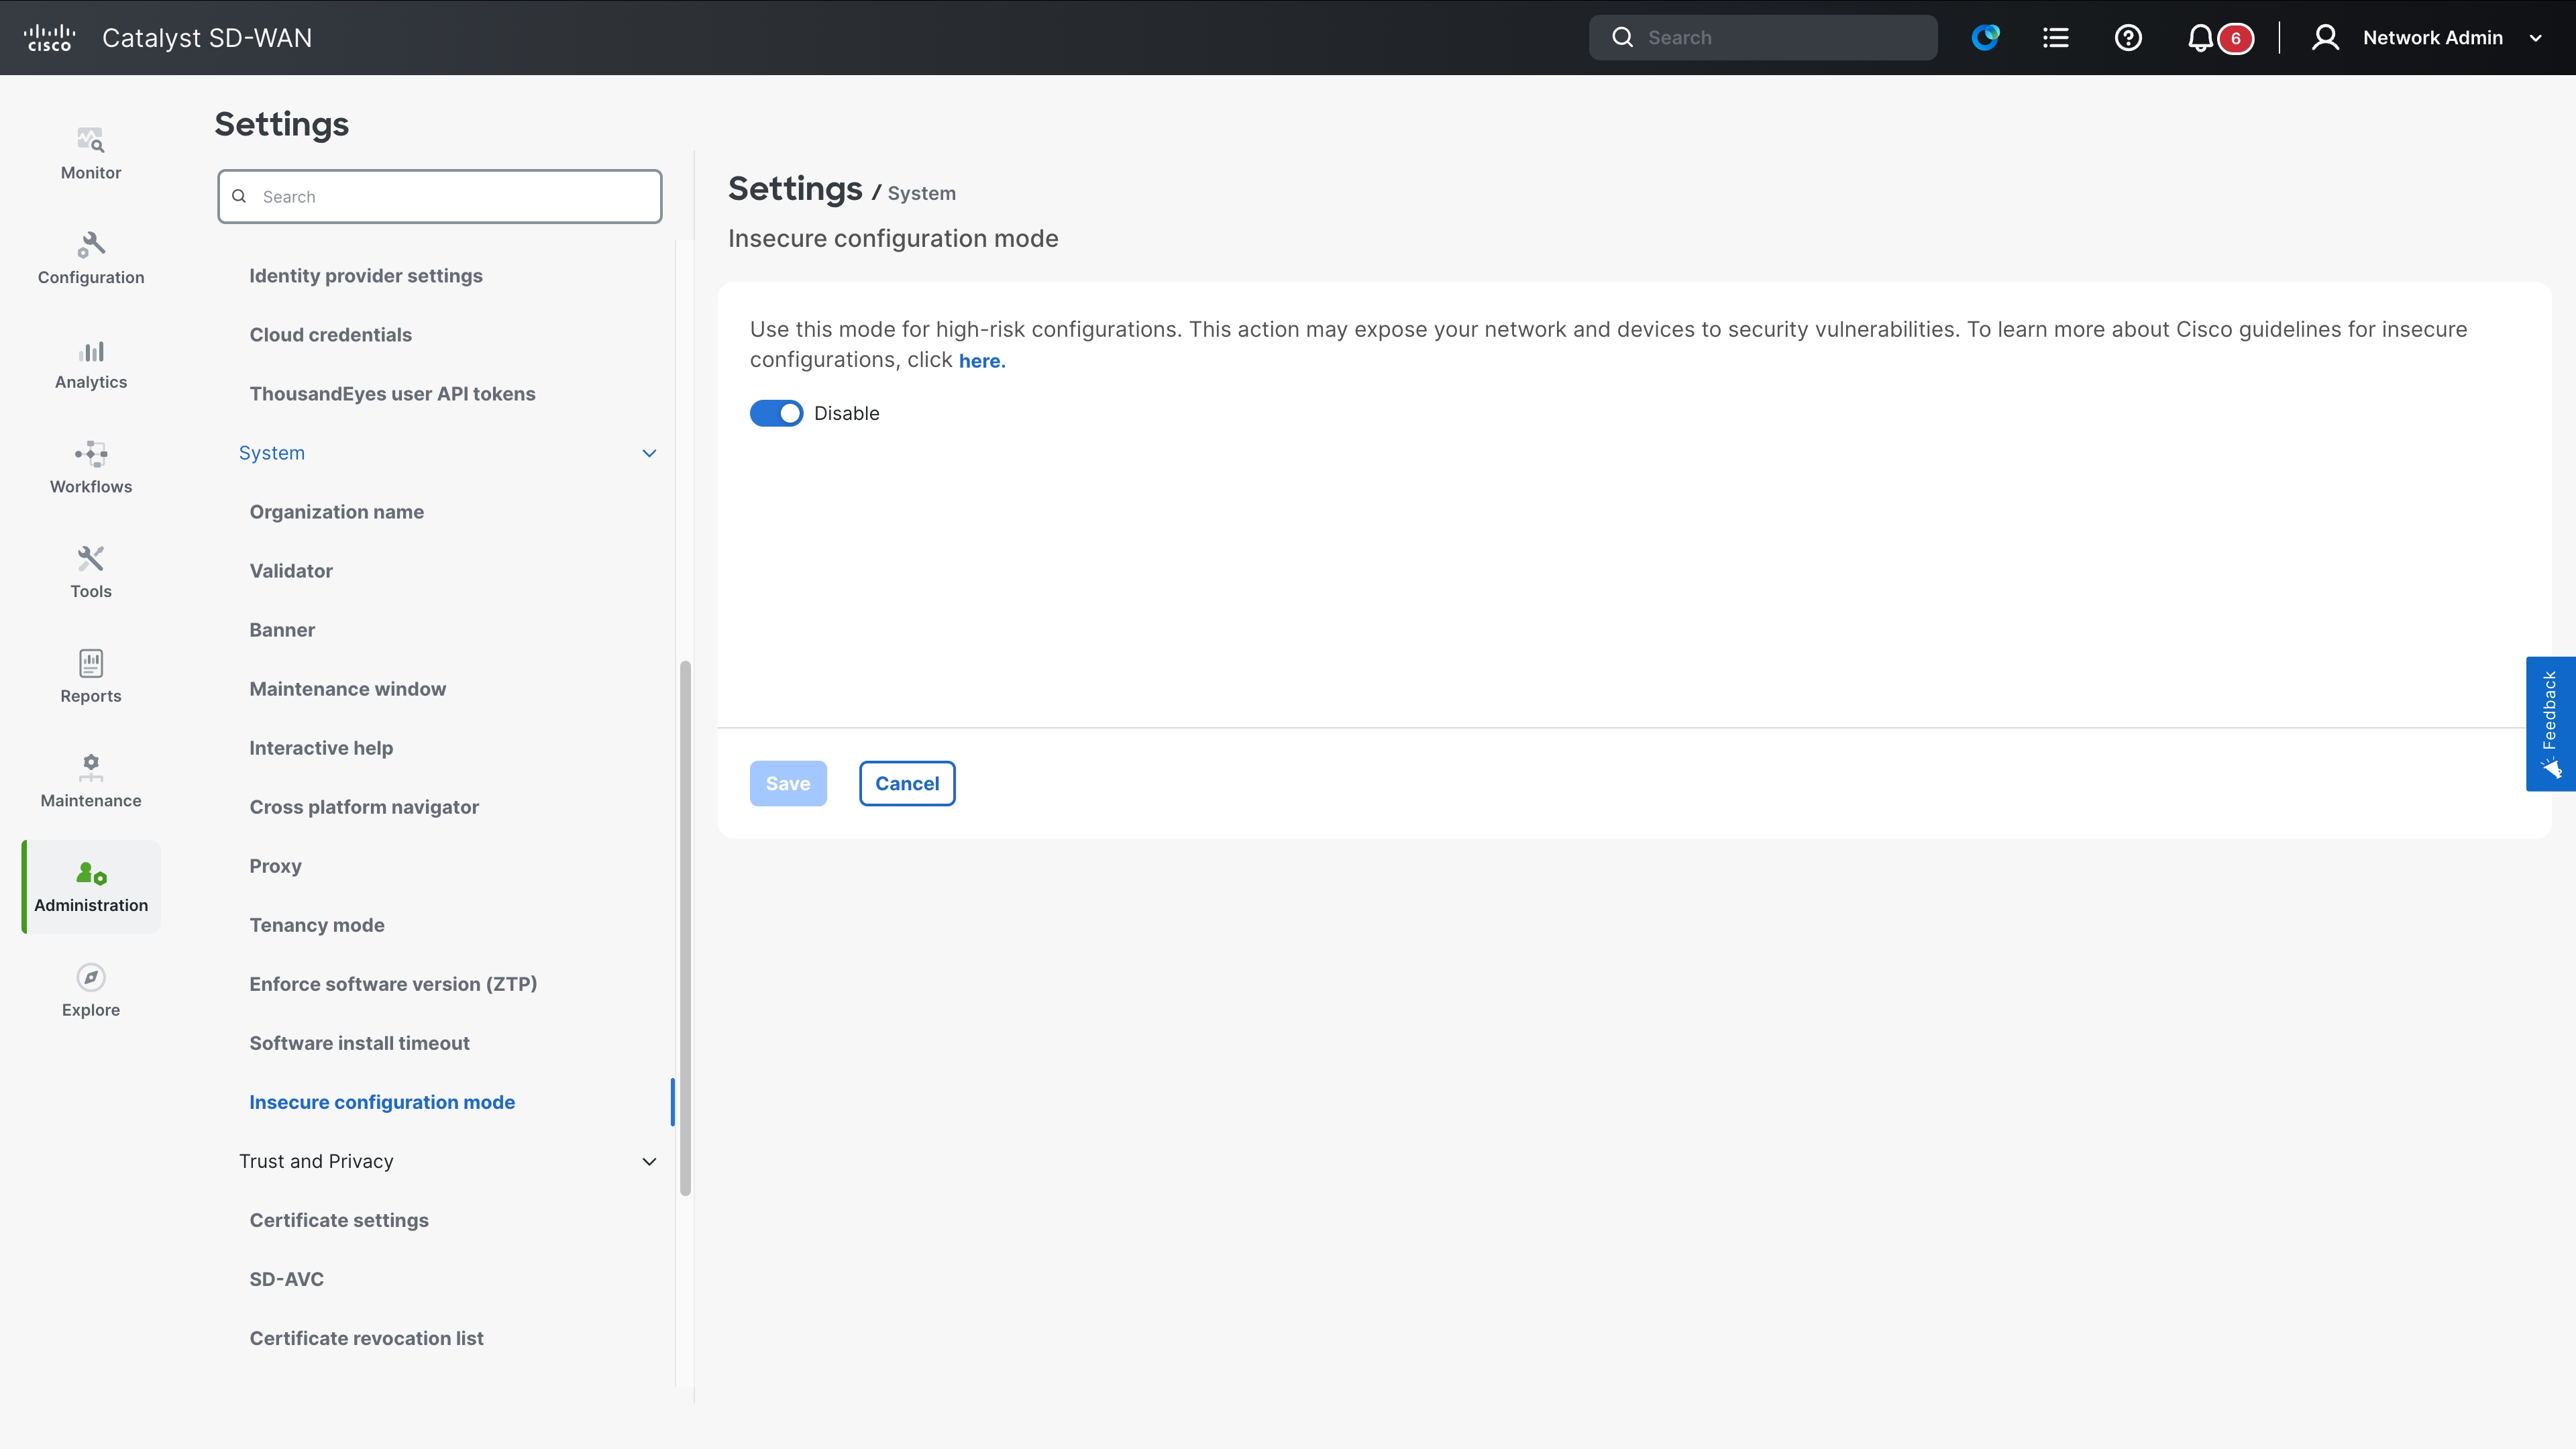Select Certificate settings from the list
Viewport: 2576px width, 1449px height.
click(x=339, y=1220)
